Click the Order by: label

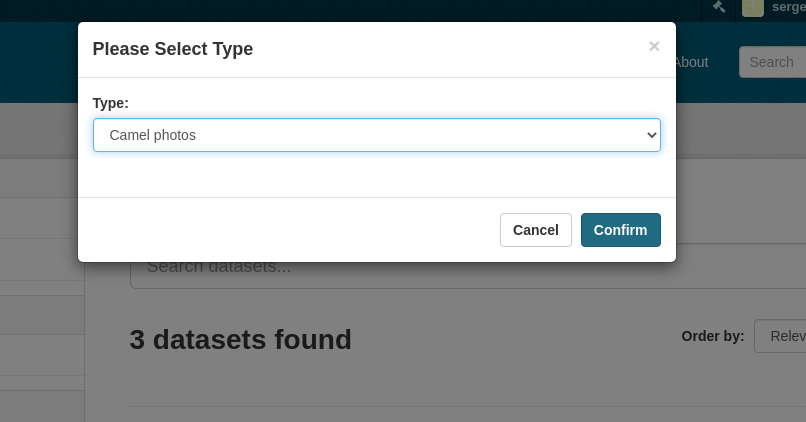click(712, 336)
